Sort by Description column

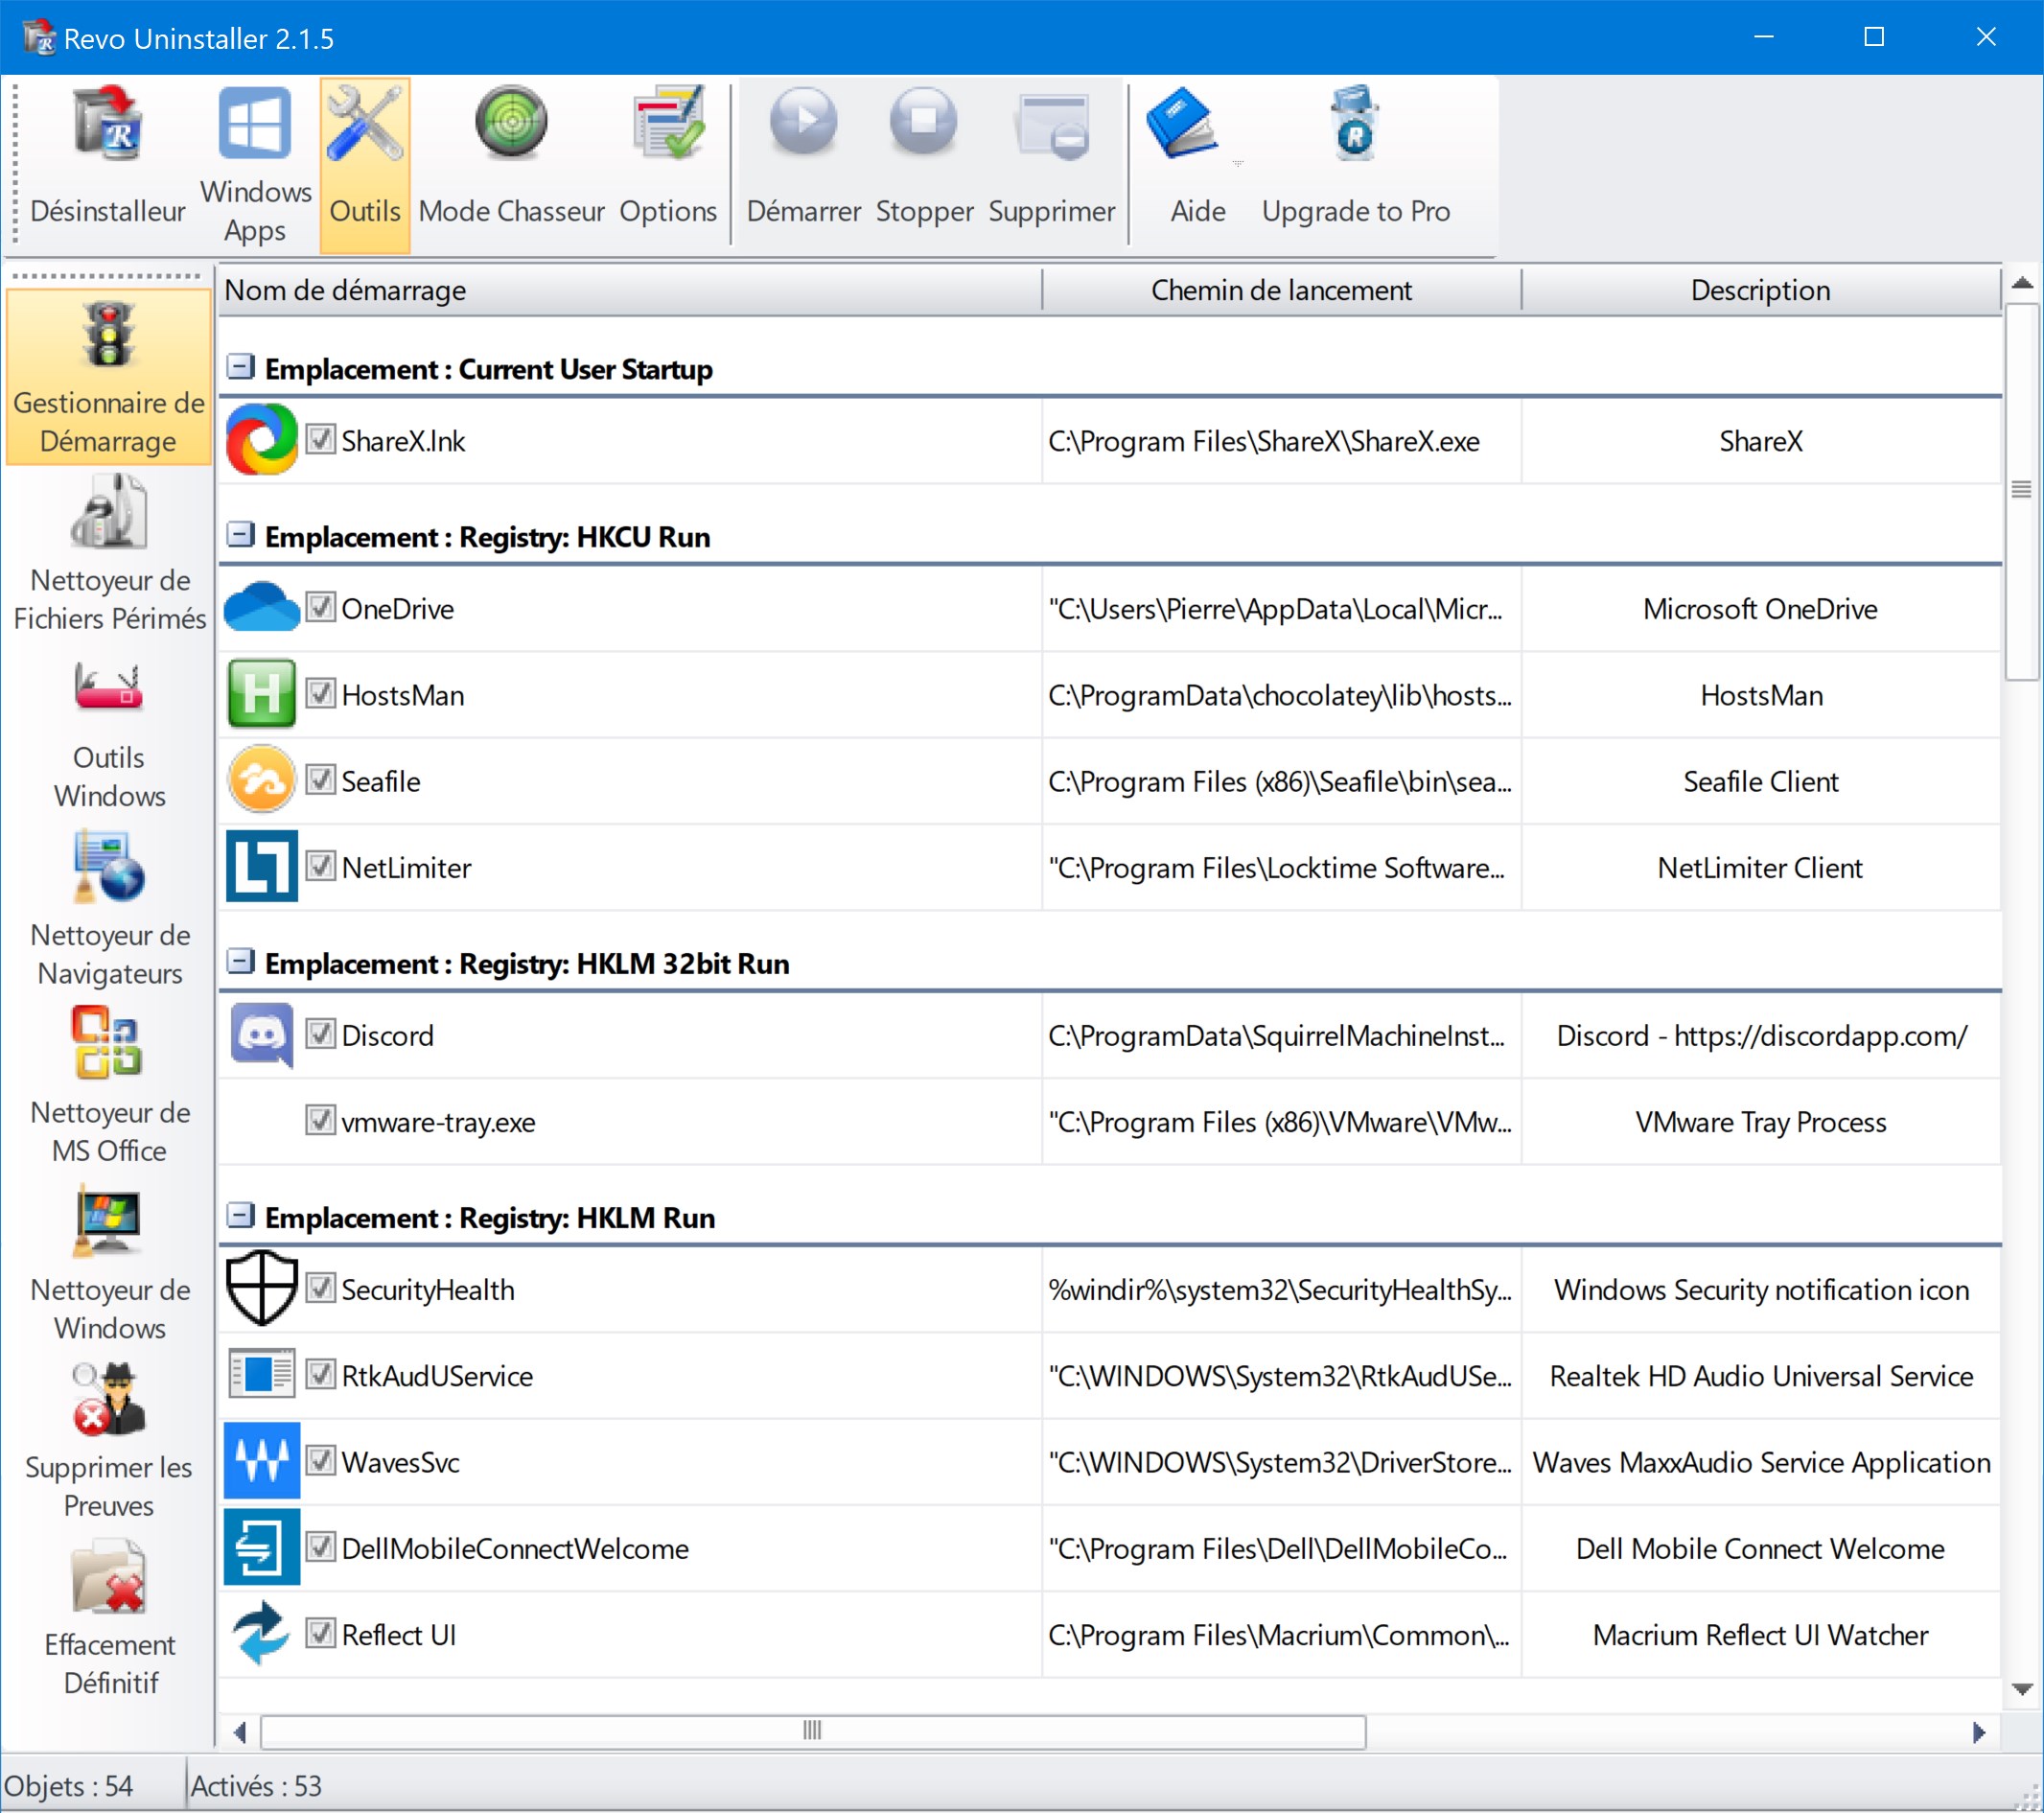coord(1760,291)
